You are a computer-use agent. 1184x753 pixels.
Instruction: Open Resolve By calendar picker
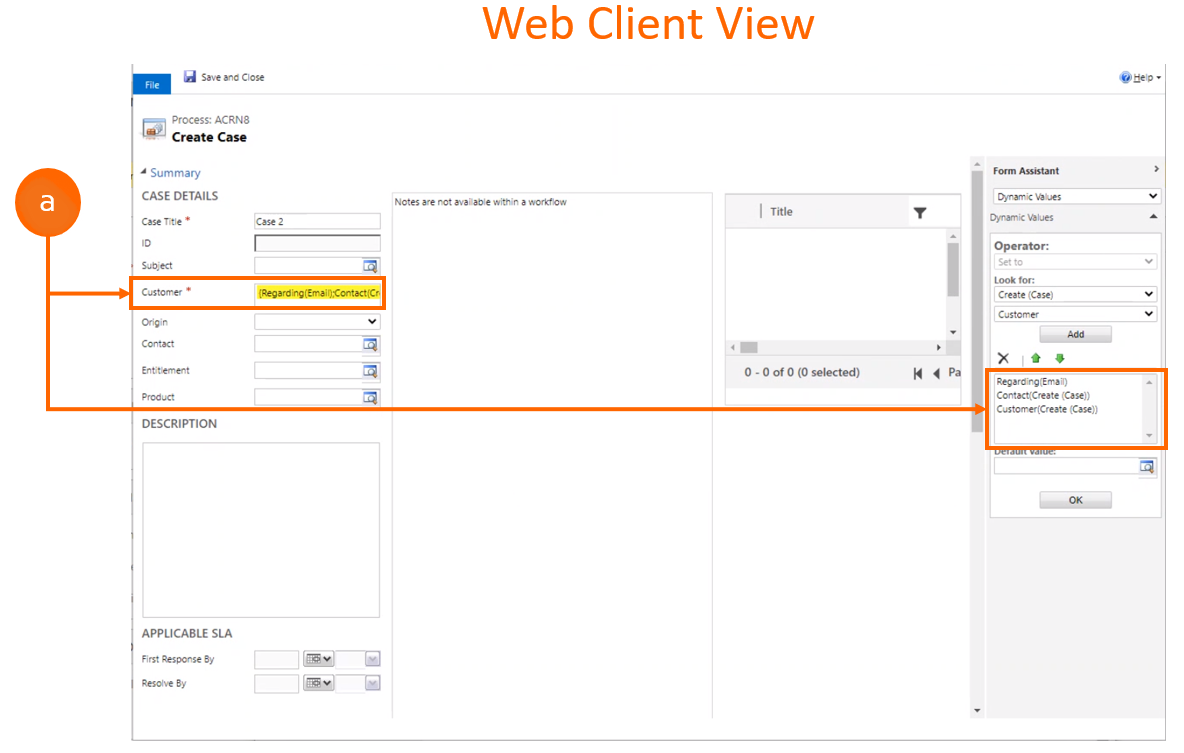318,683
